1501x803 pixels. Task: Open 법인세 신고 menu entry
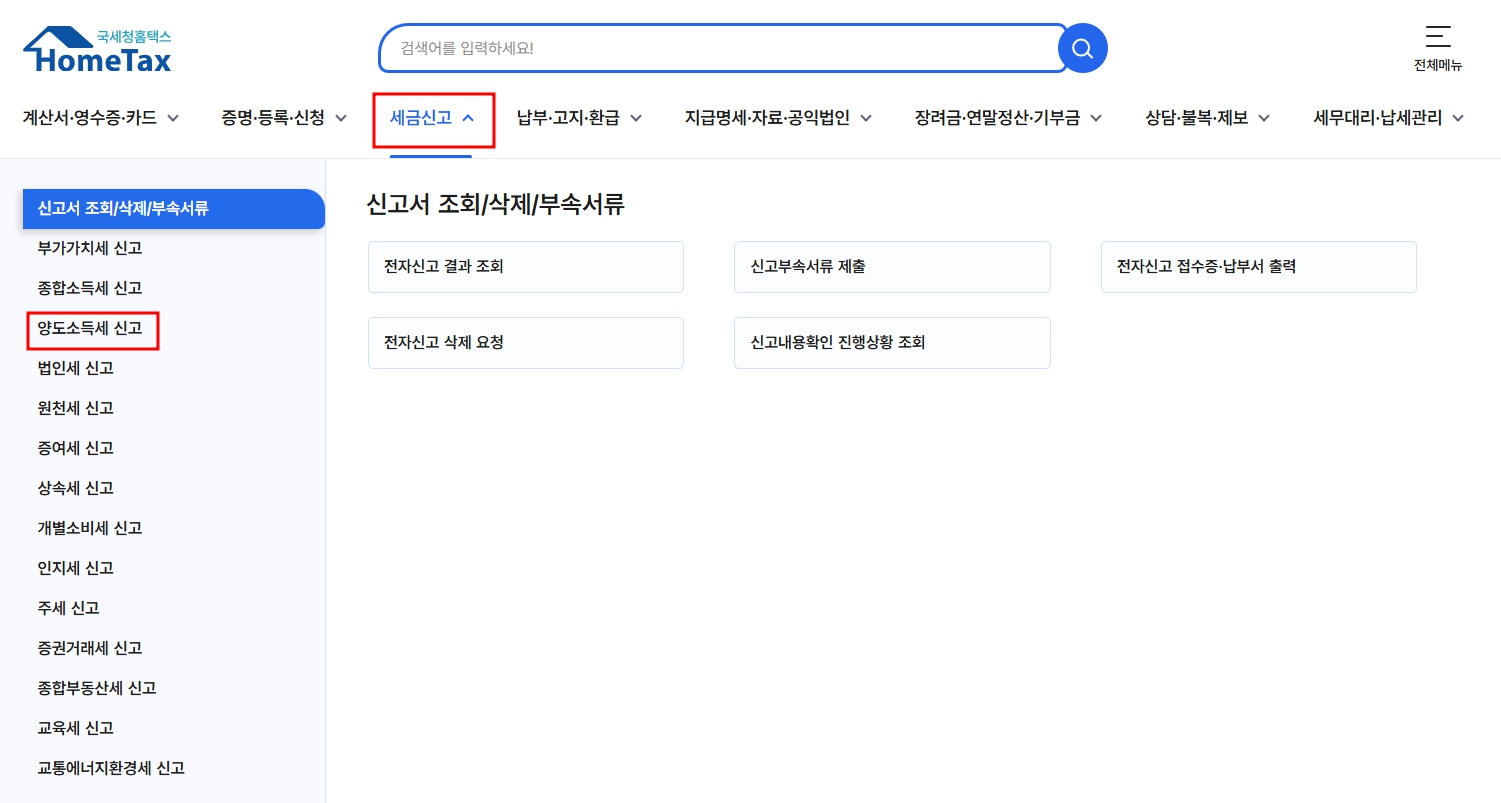[x=74, y=368]
